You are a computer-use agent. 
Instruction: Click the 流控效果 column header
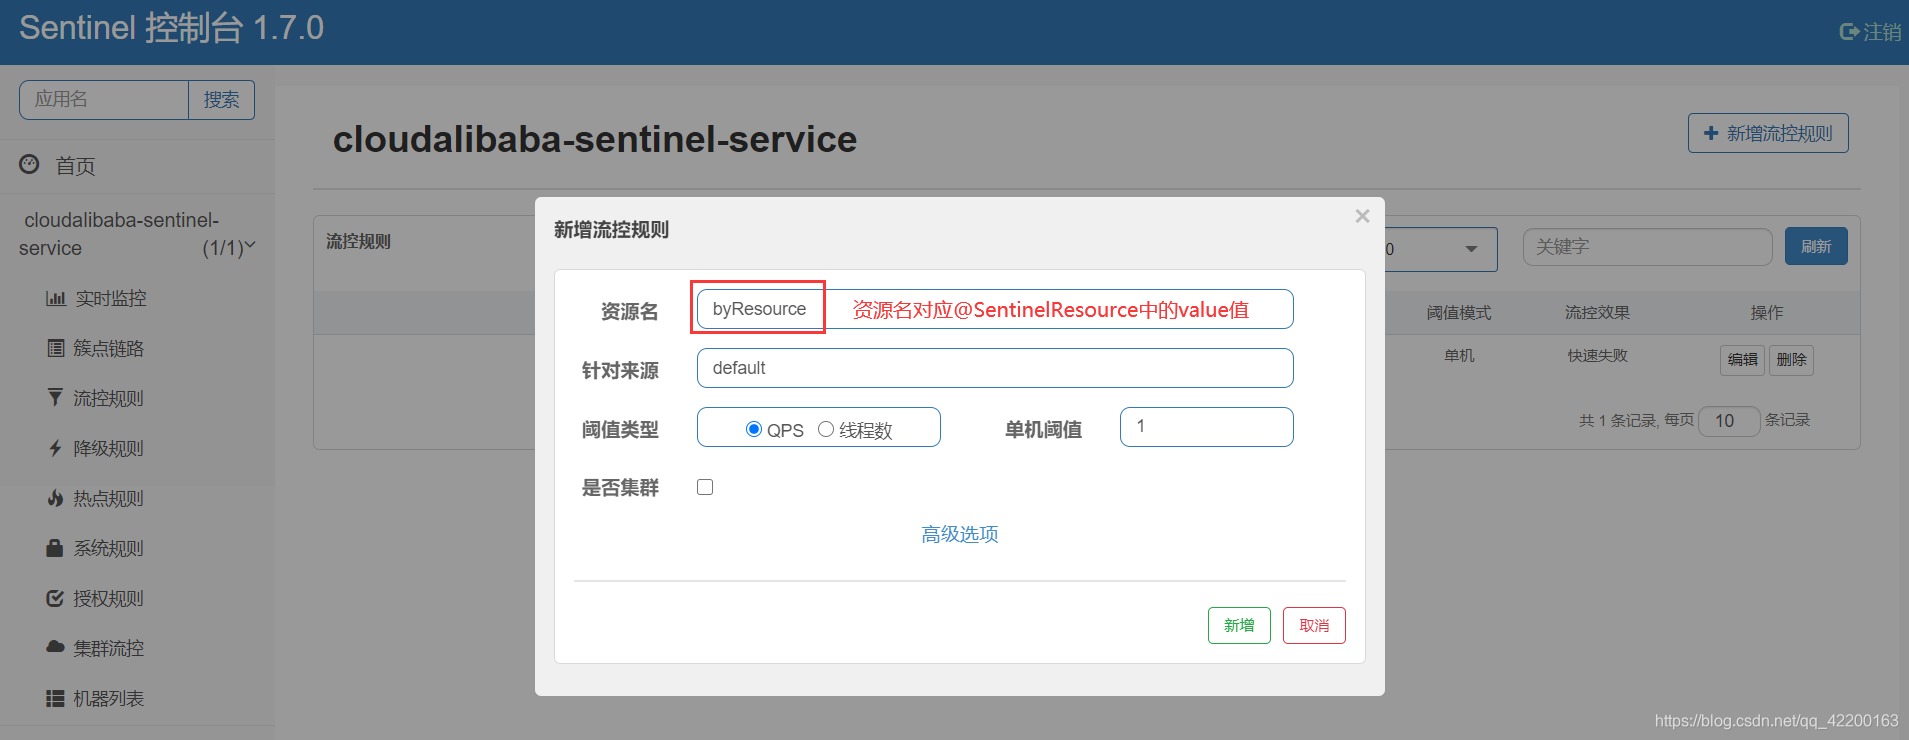click(x=1597, y=313)
